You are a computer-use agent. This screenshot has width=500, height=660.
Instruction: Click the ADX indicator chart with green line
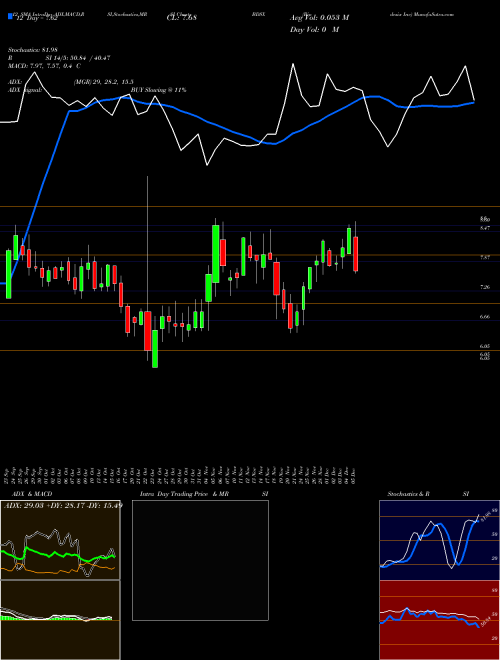click(x=60, y=540)
